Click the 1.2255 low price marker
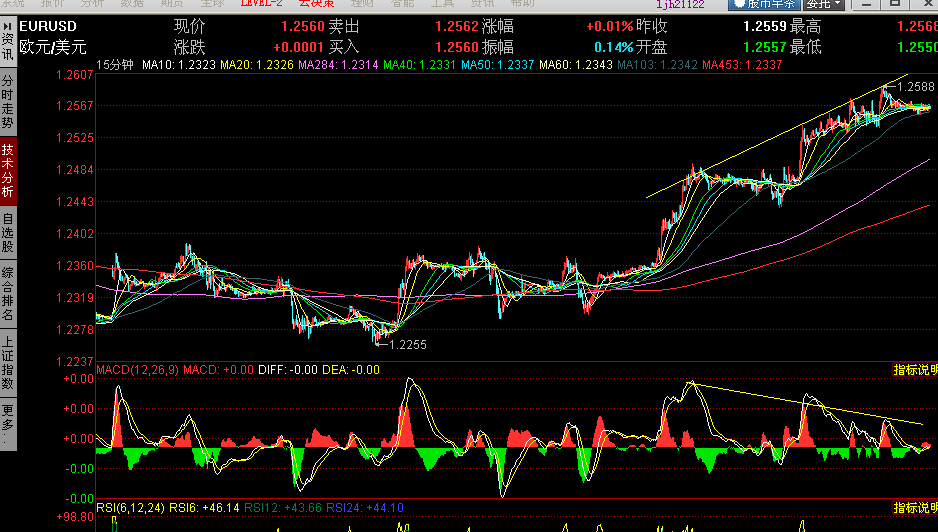Screen dimensions: 938x532 click(407, 345)
